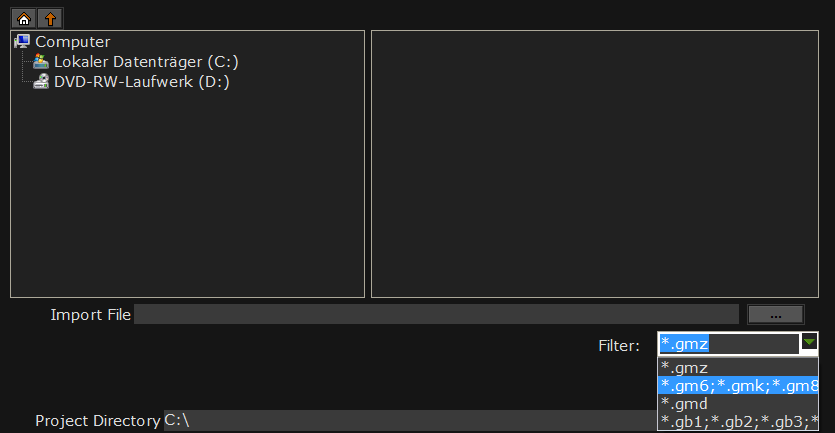Open the file browser with the ... button

pos(776,315)
